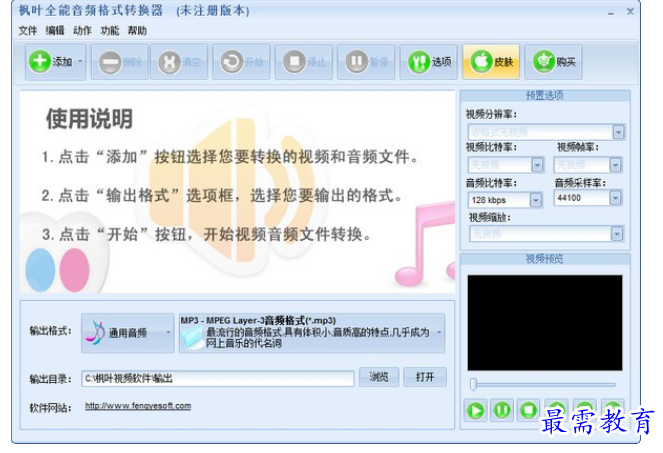This screenshot has height=453, width=663.
Task: Expand the 音频采样率 44100 dropdown
Action: (615, 198)
